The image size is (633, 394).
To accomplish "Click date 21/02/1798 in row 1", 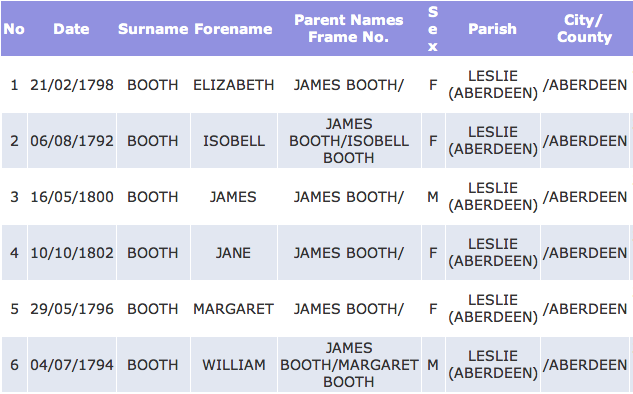I will tap(72, 85).
